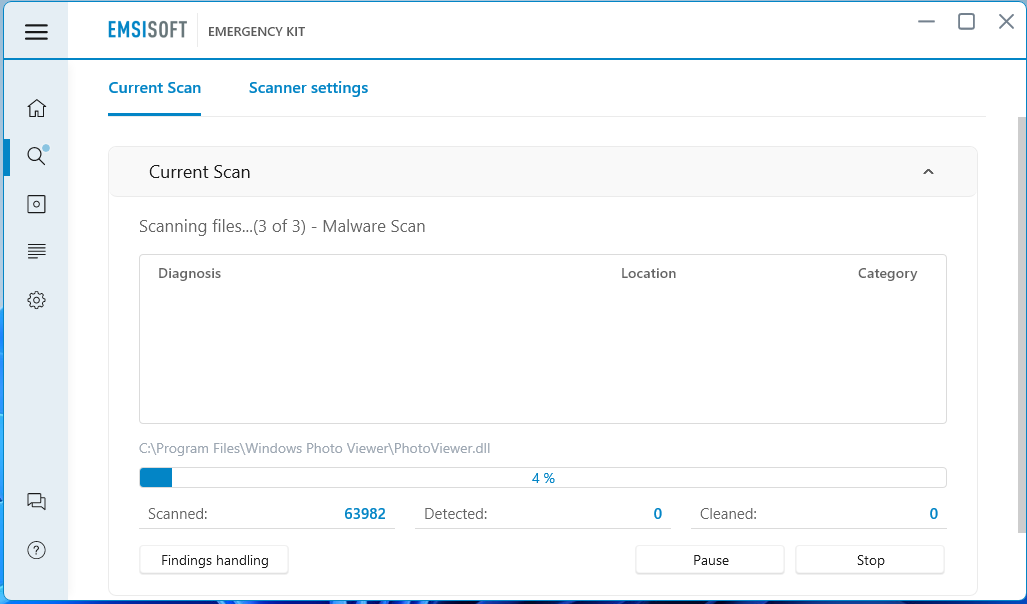
Task: Switch to the Scanner settings tab
Action: [x=308, y=88]
